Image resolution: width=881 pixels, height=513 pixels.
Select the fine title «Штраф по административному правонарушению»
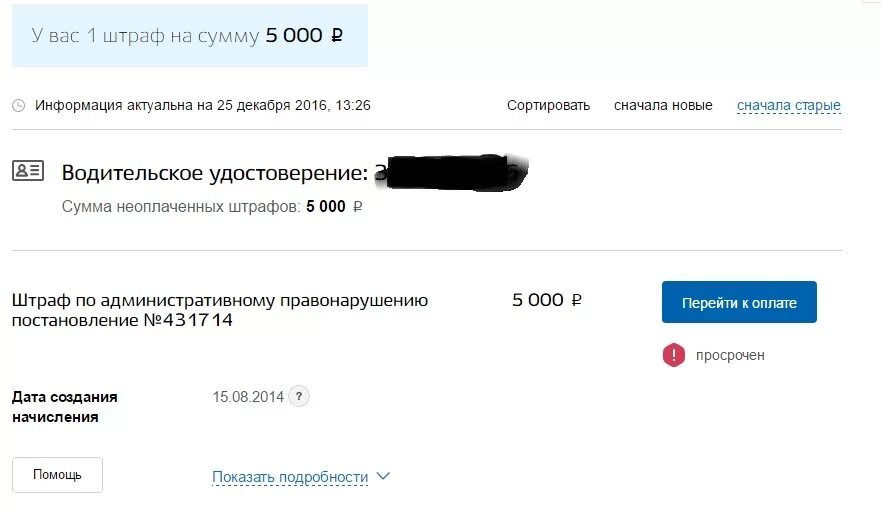pyautogui.click(x=220, y=300)
